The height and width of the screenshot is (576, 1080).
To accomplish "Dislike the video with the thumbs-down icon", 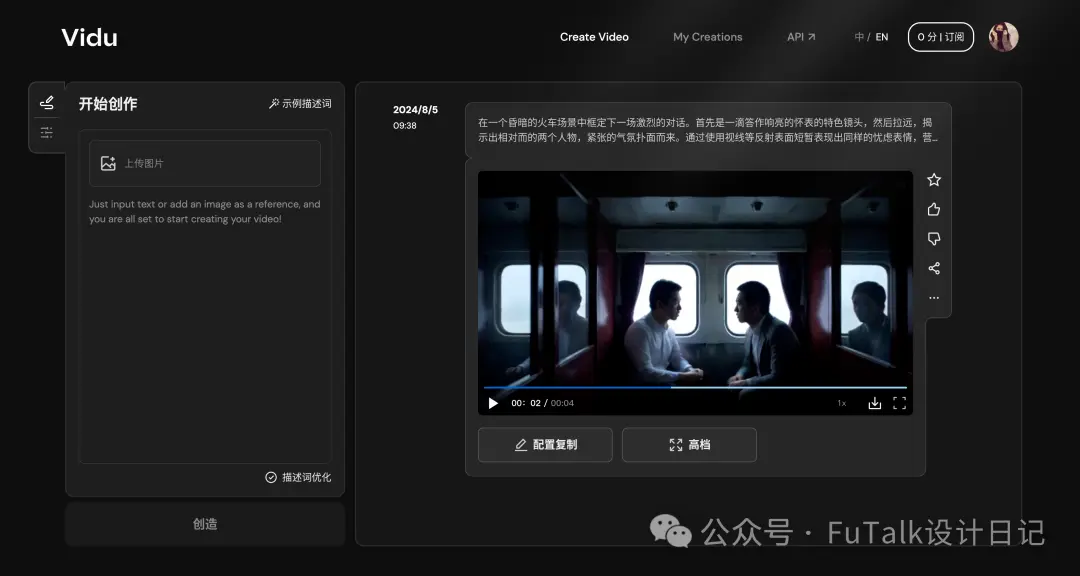I will click(x=934, y=239).
